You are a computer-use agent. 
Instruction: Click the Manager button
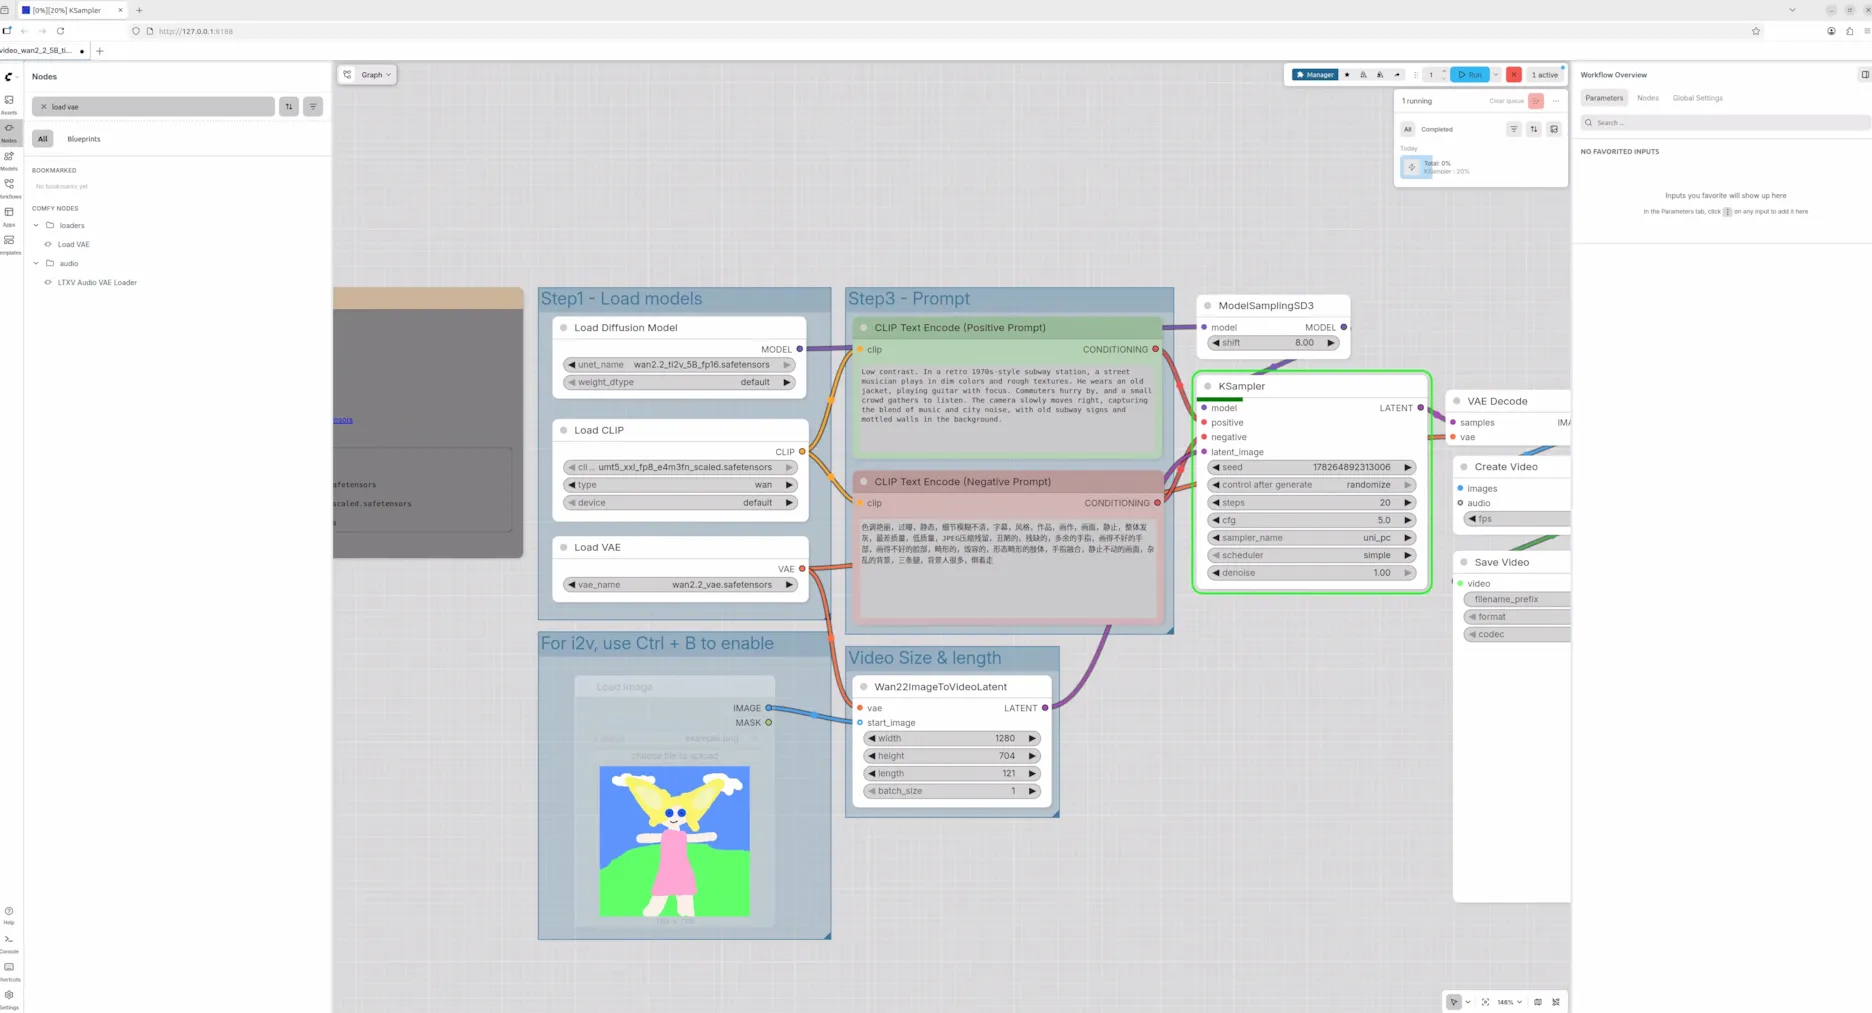click(x=1314, y=75)
